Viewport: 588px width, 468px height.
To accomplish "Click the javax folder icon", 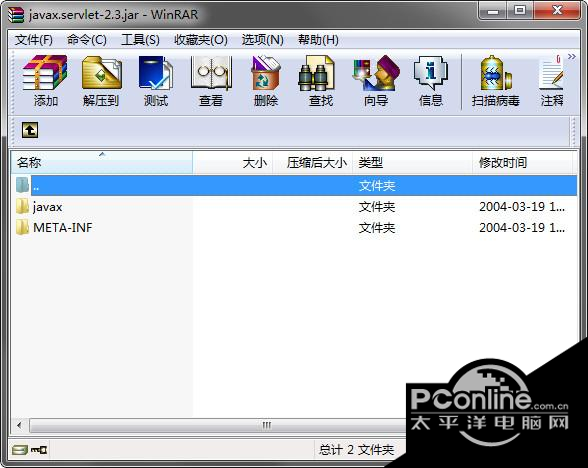I will tap(22, 206).
